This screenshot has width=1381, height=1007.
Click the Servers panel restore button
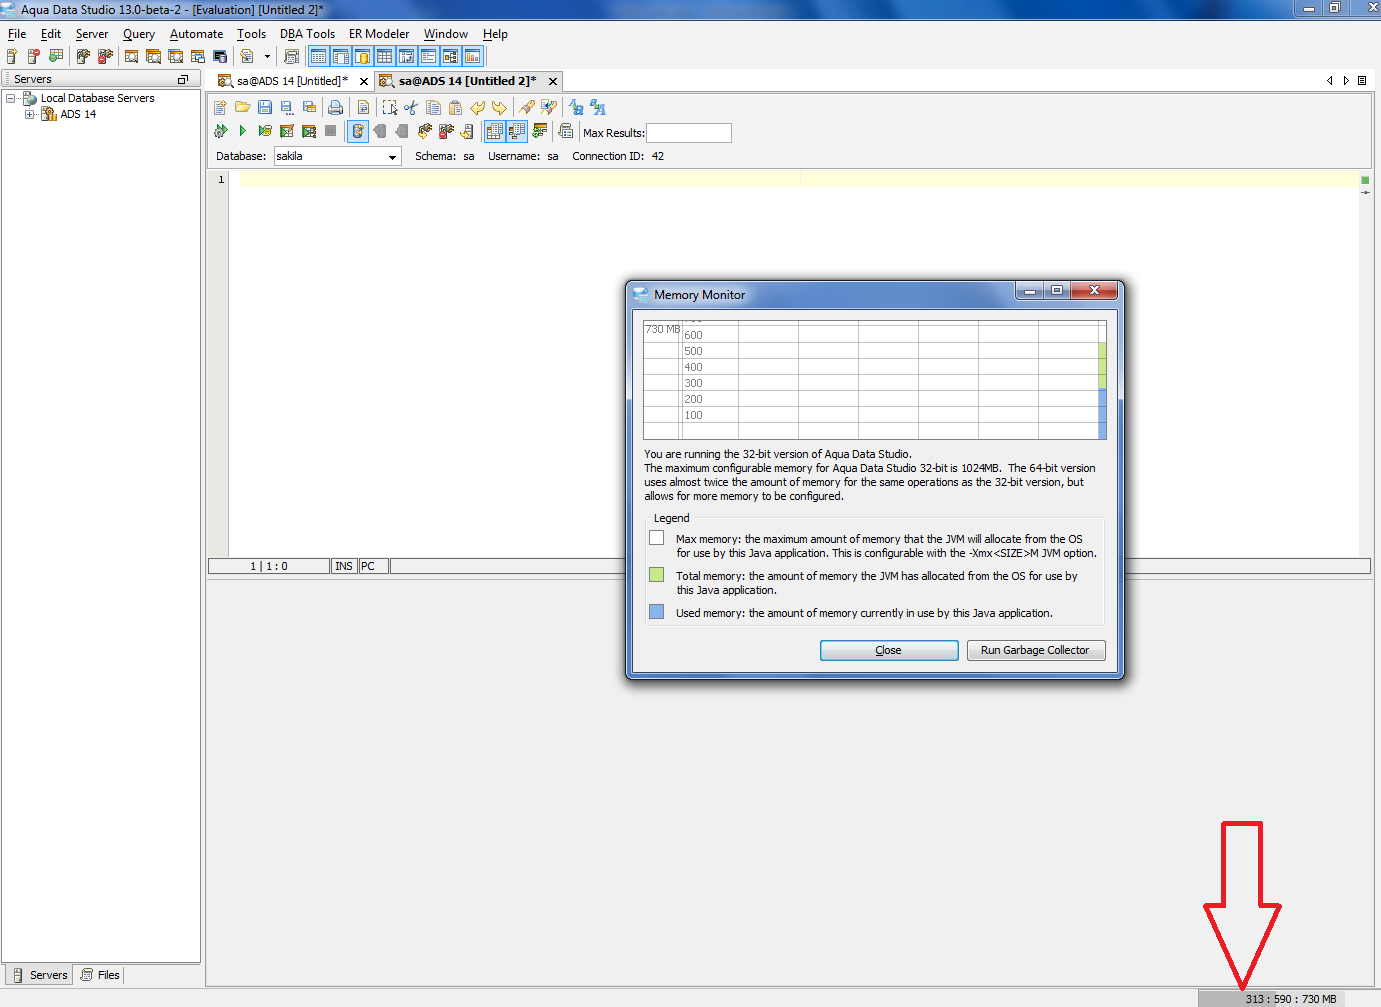coord(183,79)
